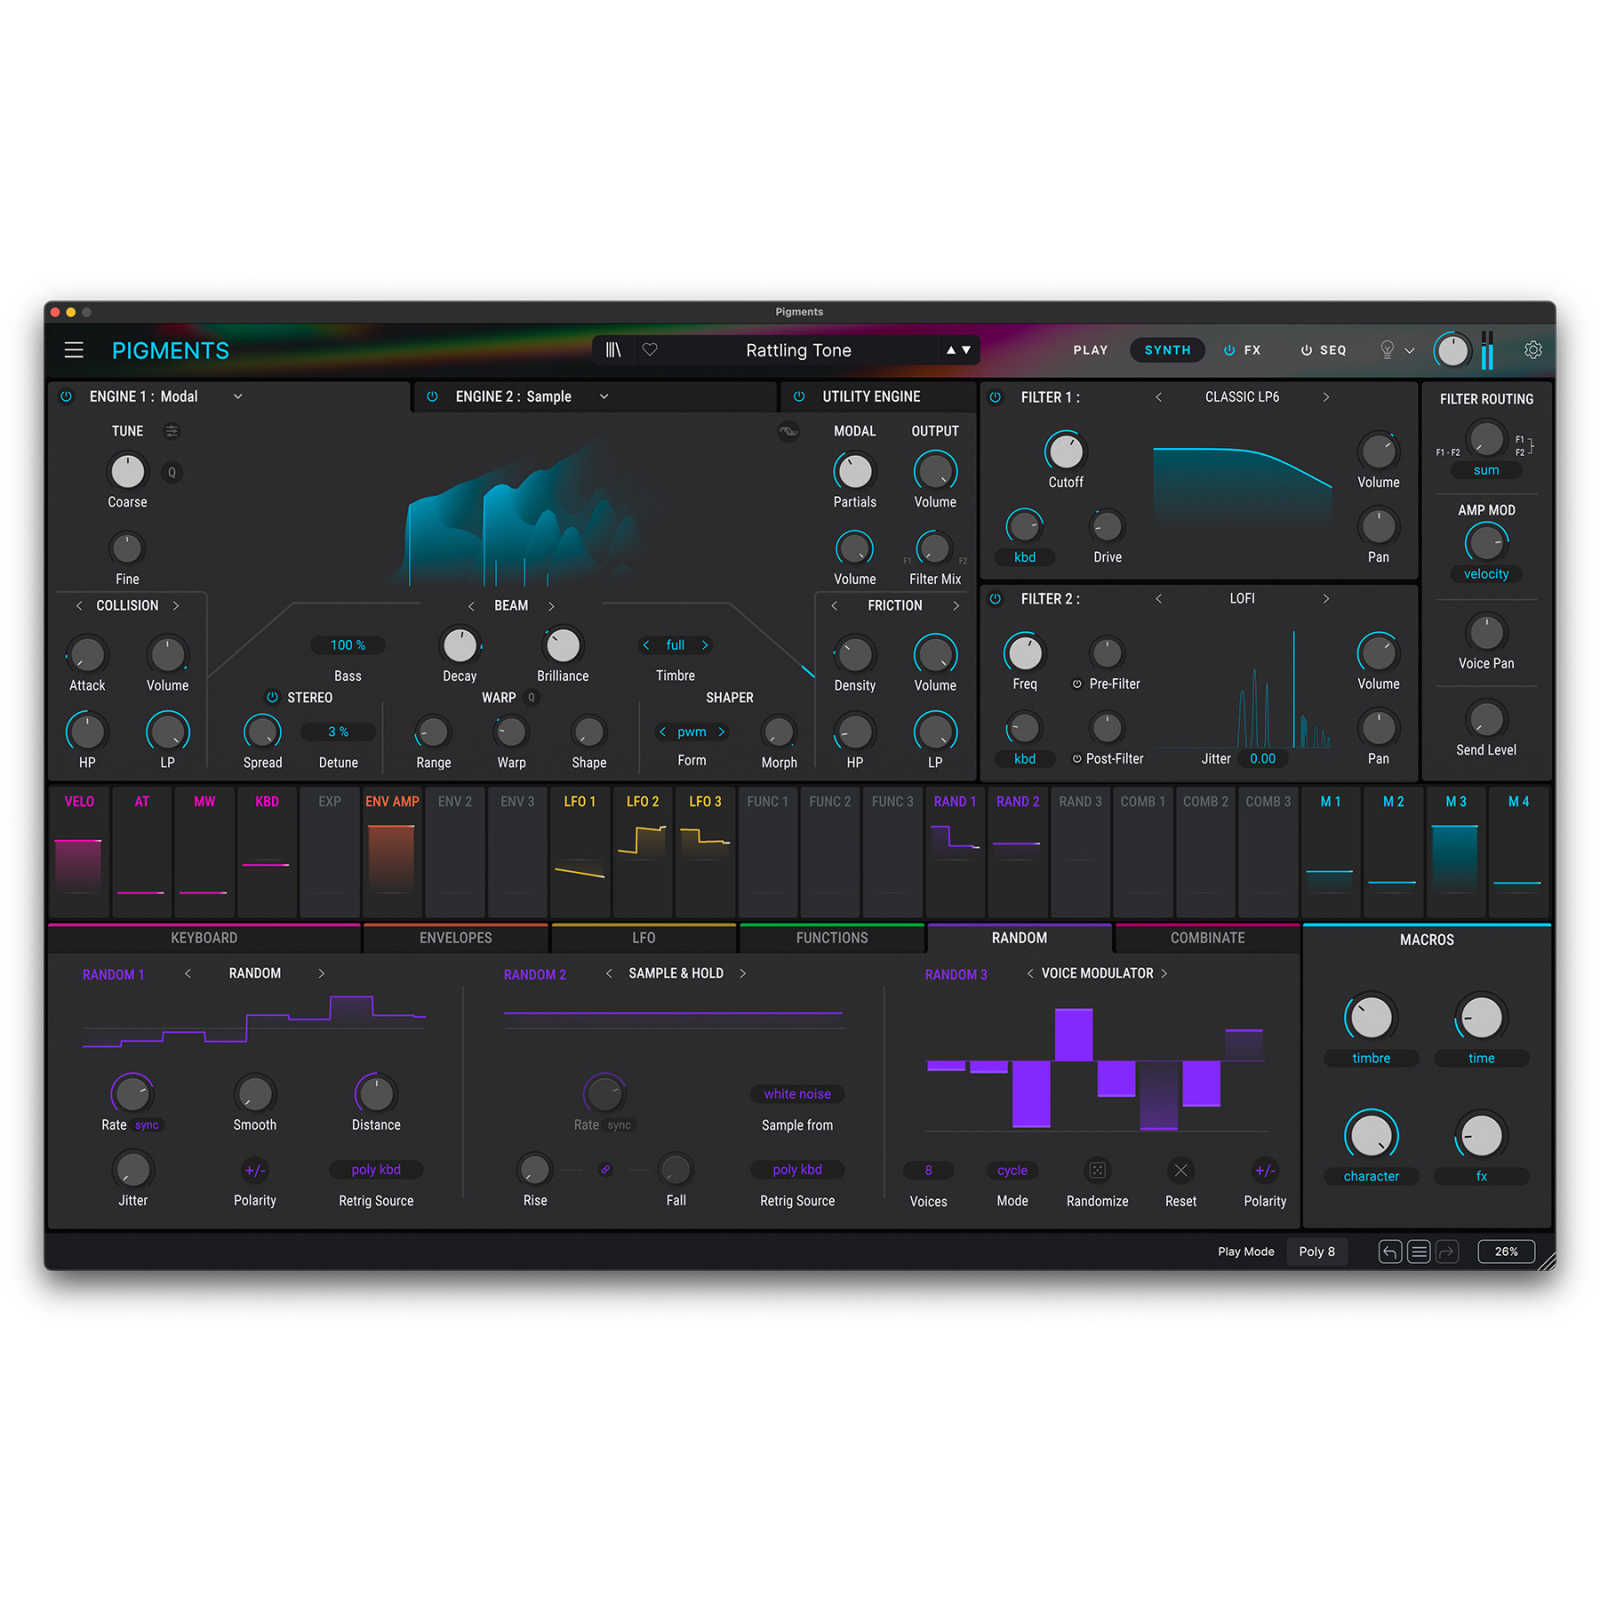The height and width of the screenshot is (1600, 1600).
Task: Select previous Filter 2 type arrow
Action: 1159,598
